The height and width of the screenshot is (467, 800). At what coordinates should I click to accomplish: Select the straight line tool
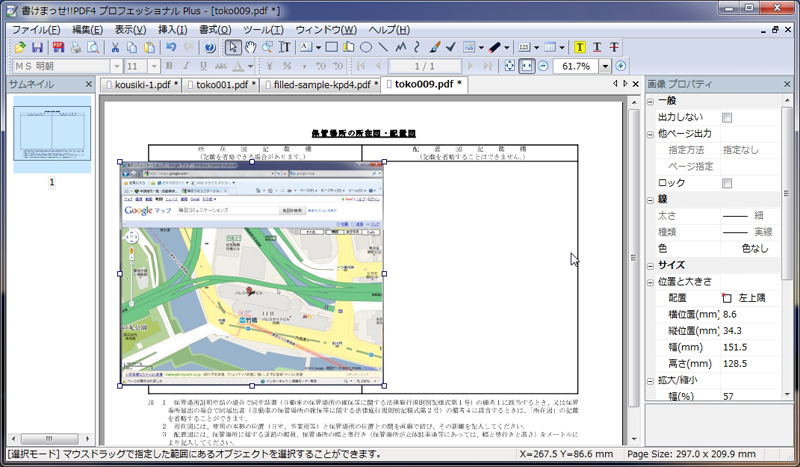coord(383,47)
